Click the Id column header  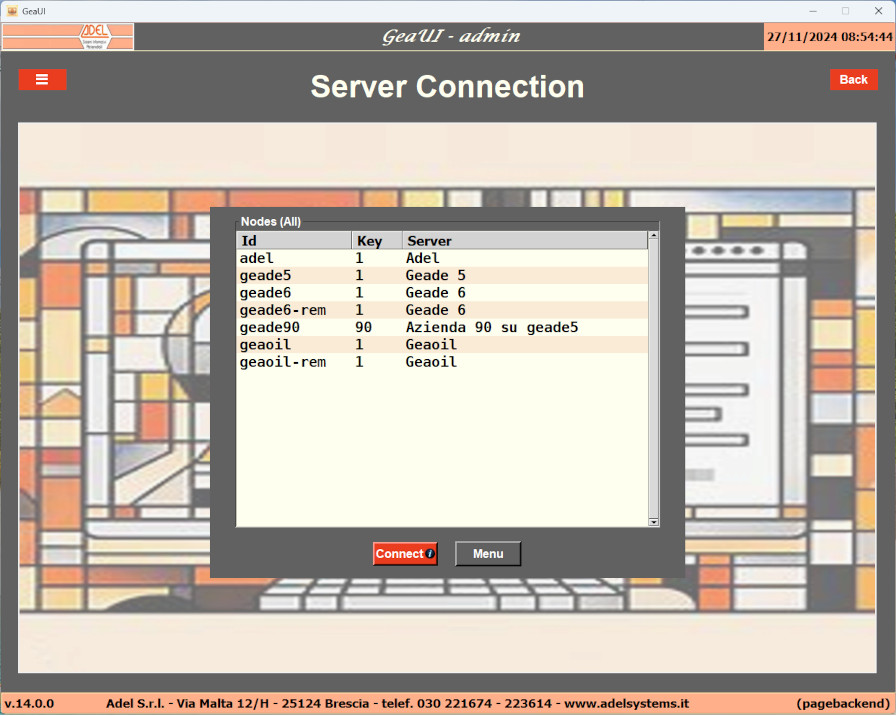294,241
